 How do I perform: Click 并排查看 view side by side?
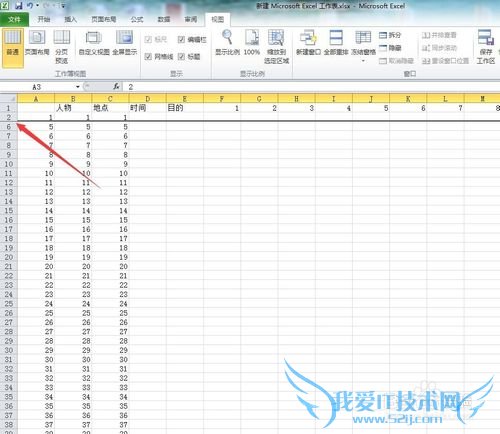(x=439, y=35)
